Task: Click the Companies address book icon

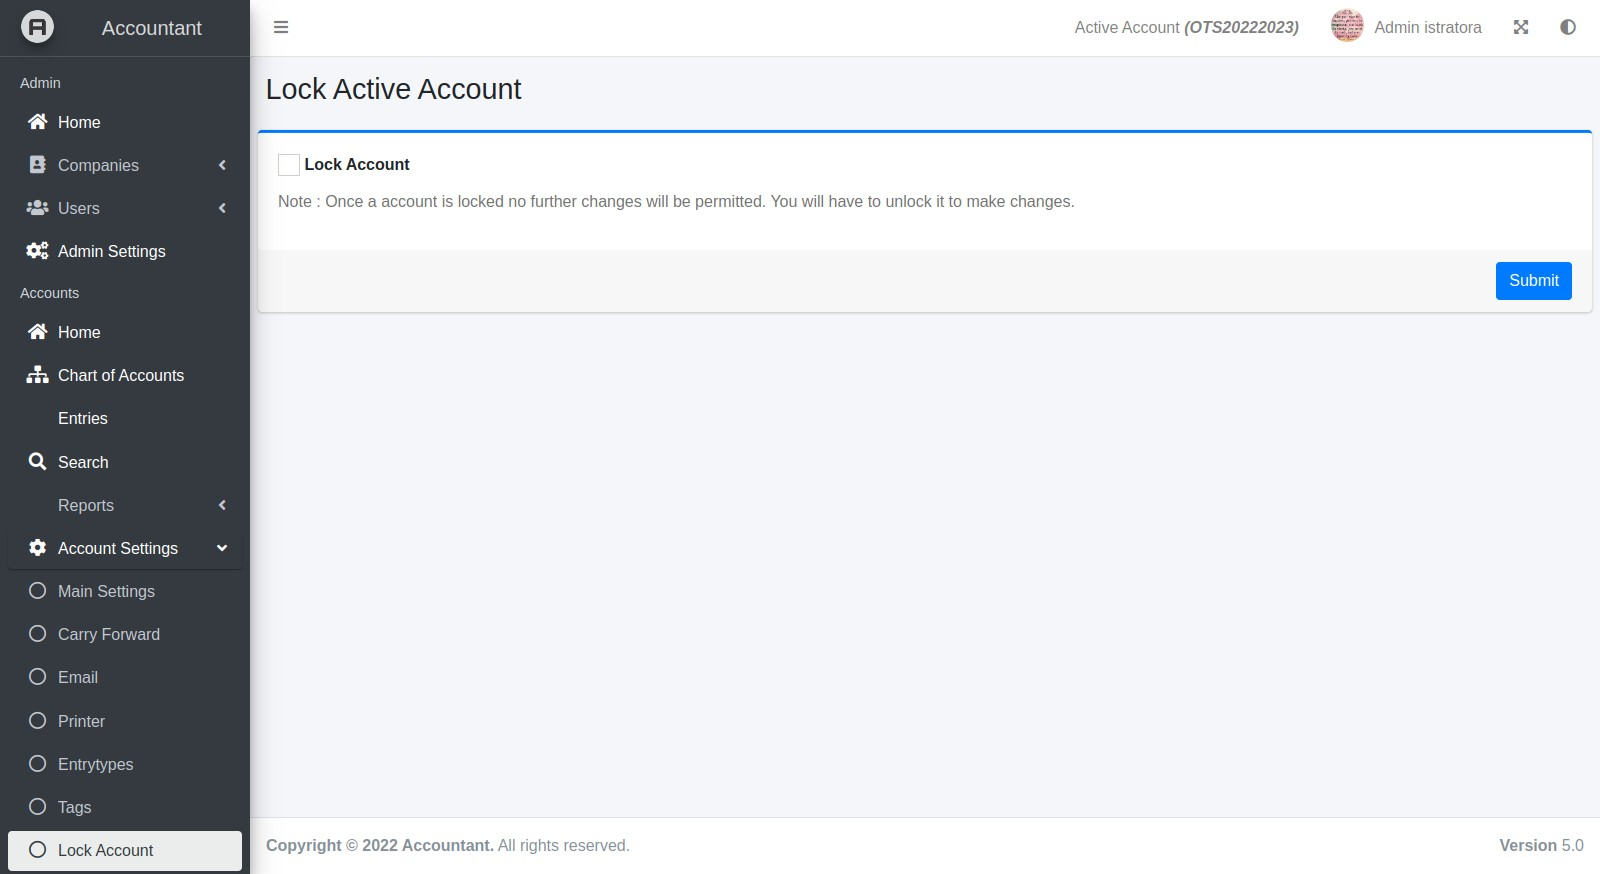Action: tap(38, 165)
